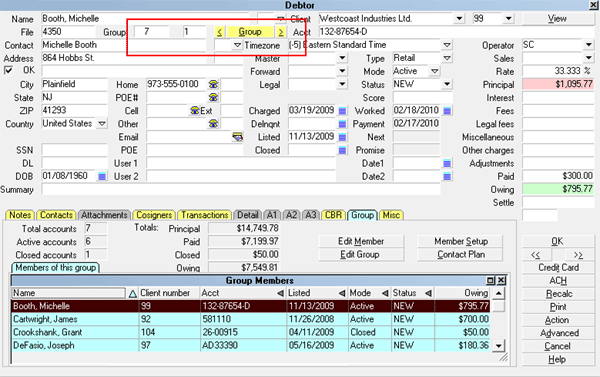
Task: Sort by Acct column arrow
Action: click(x=280, y=294)
